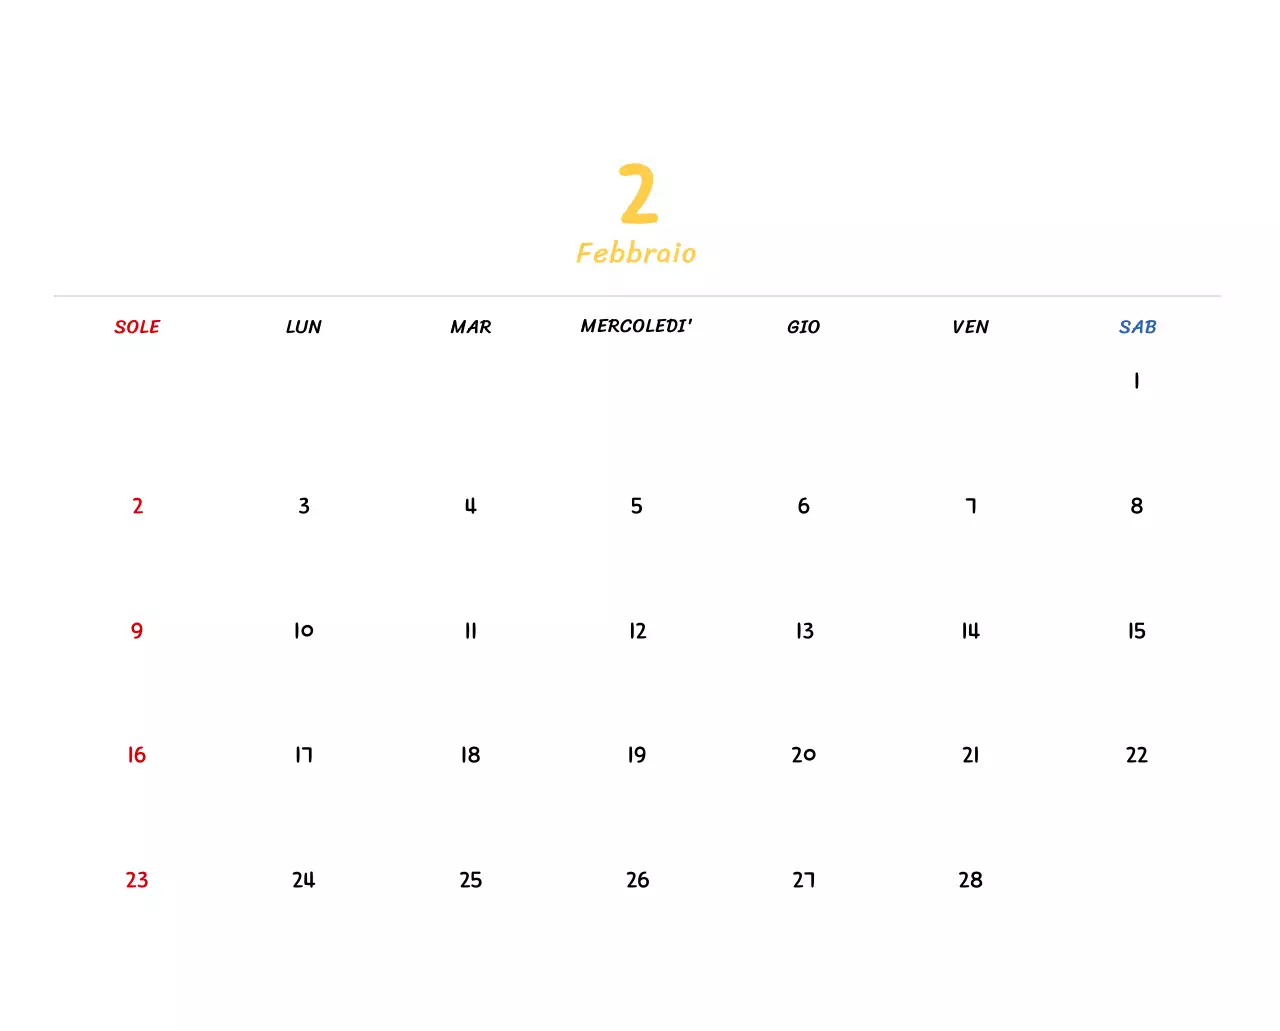
Task: Click the red date 2
Action: click(x=137, y=506)
